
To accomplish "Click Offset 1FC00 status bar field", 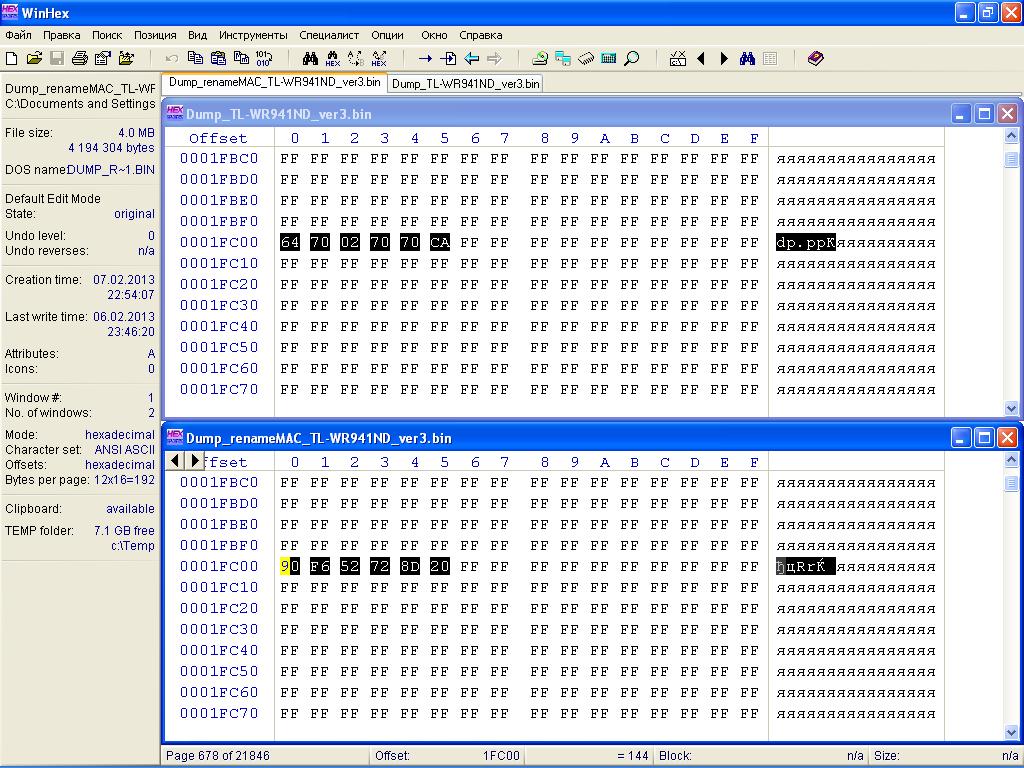I will 447,756.
